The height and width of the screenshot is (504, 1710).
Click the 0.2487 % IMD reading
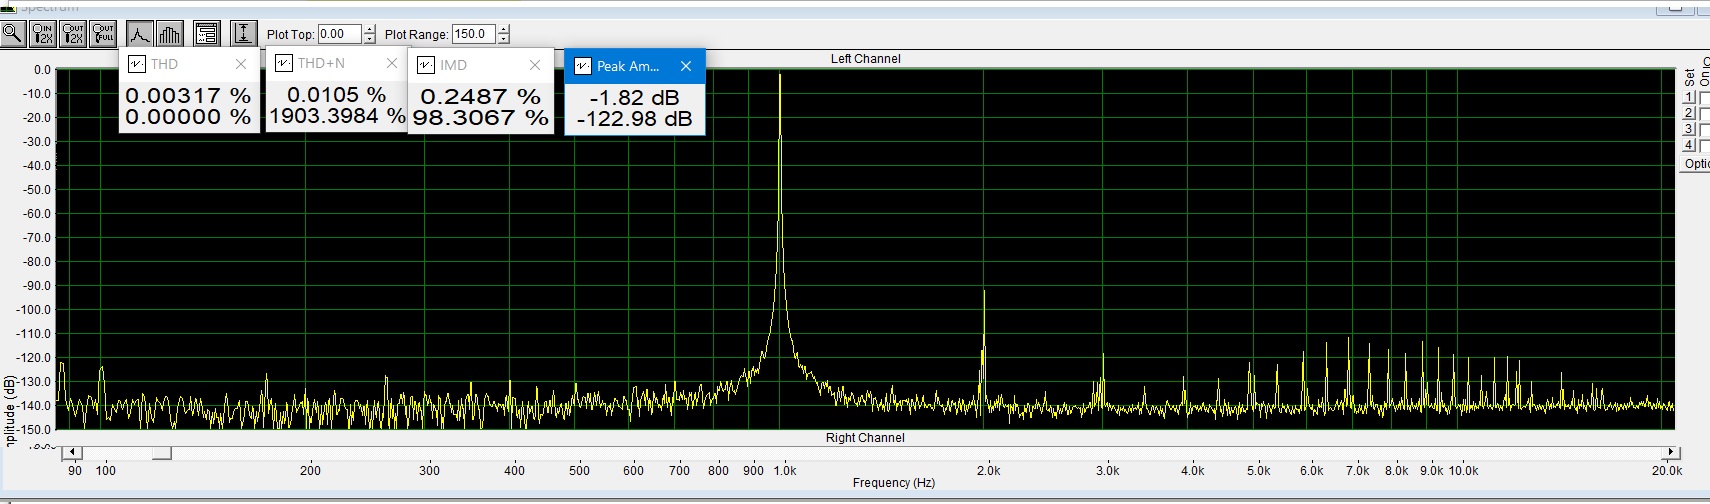pyautogui.click(x=481, y=97)
